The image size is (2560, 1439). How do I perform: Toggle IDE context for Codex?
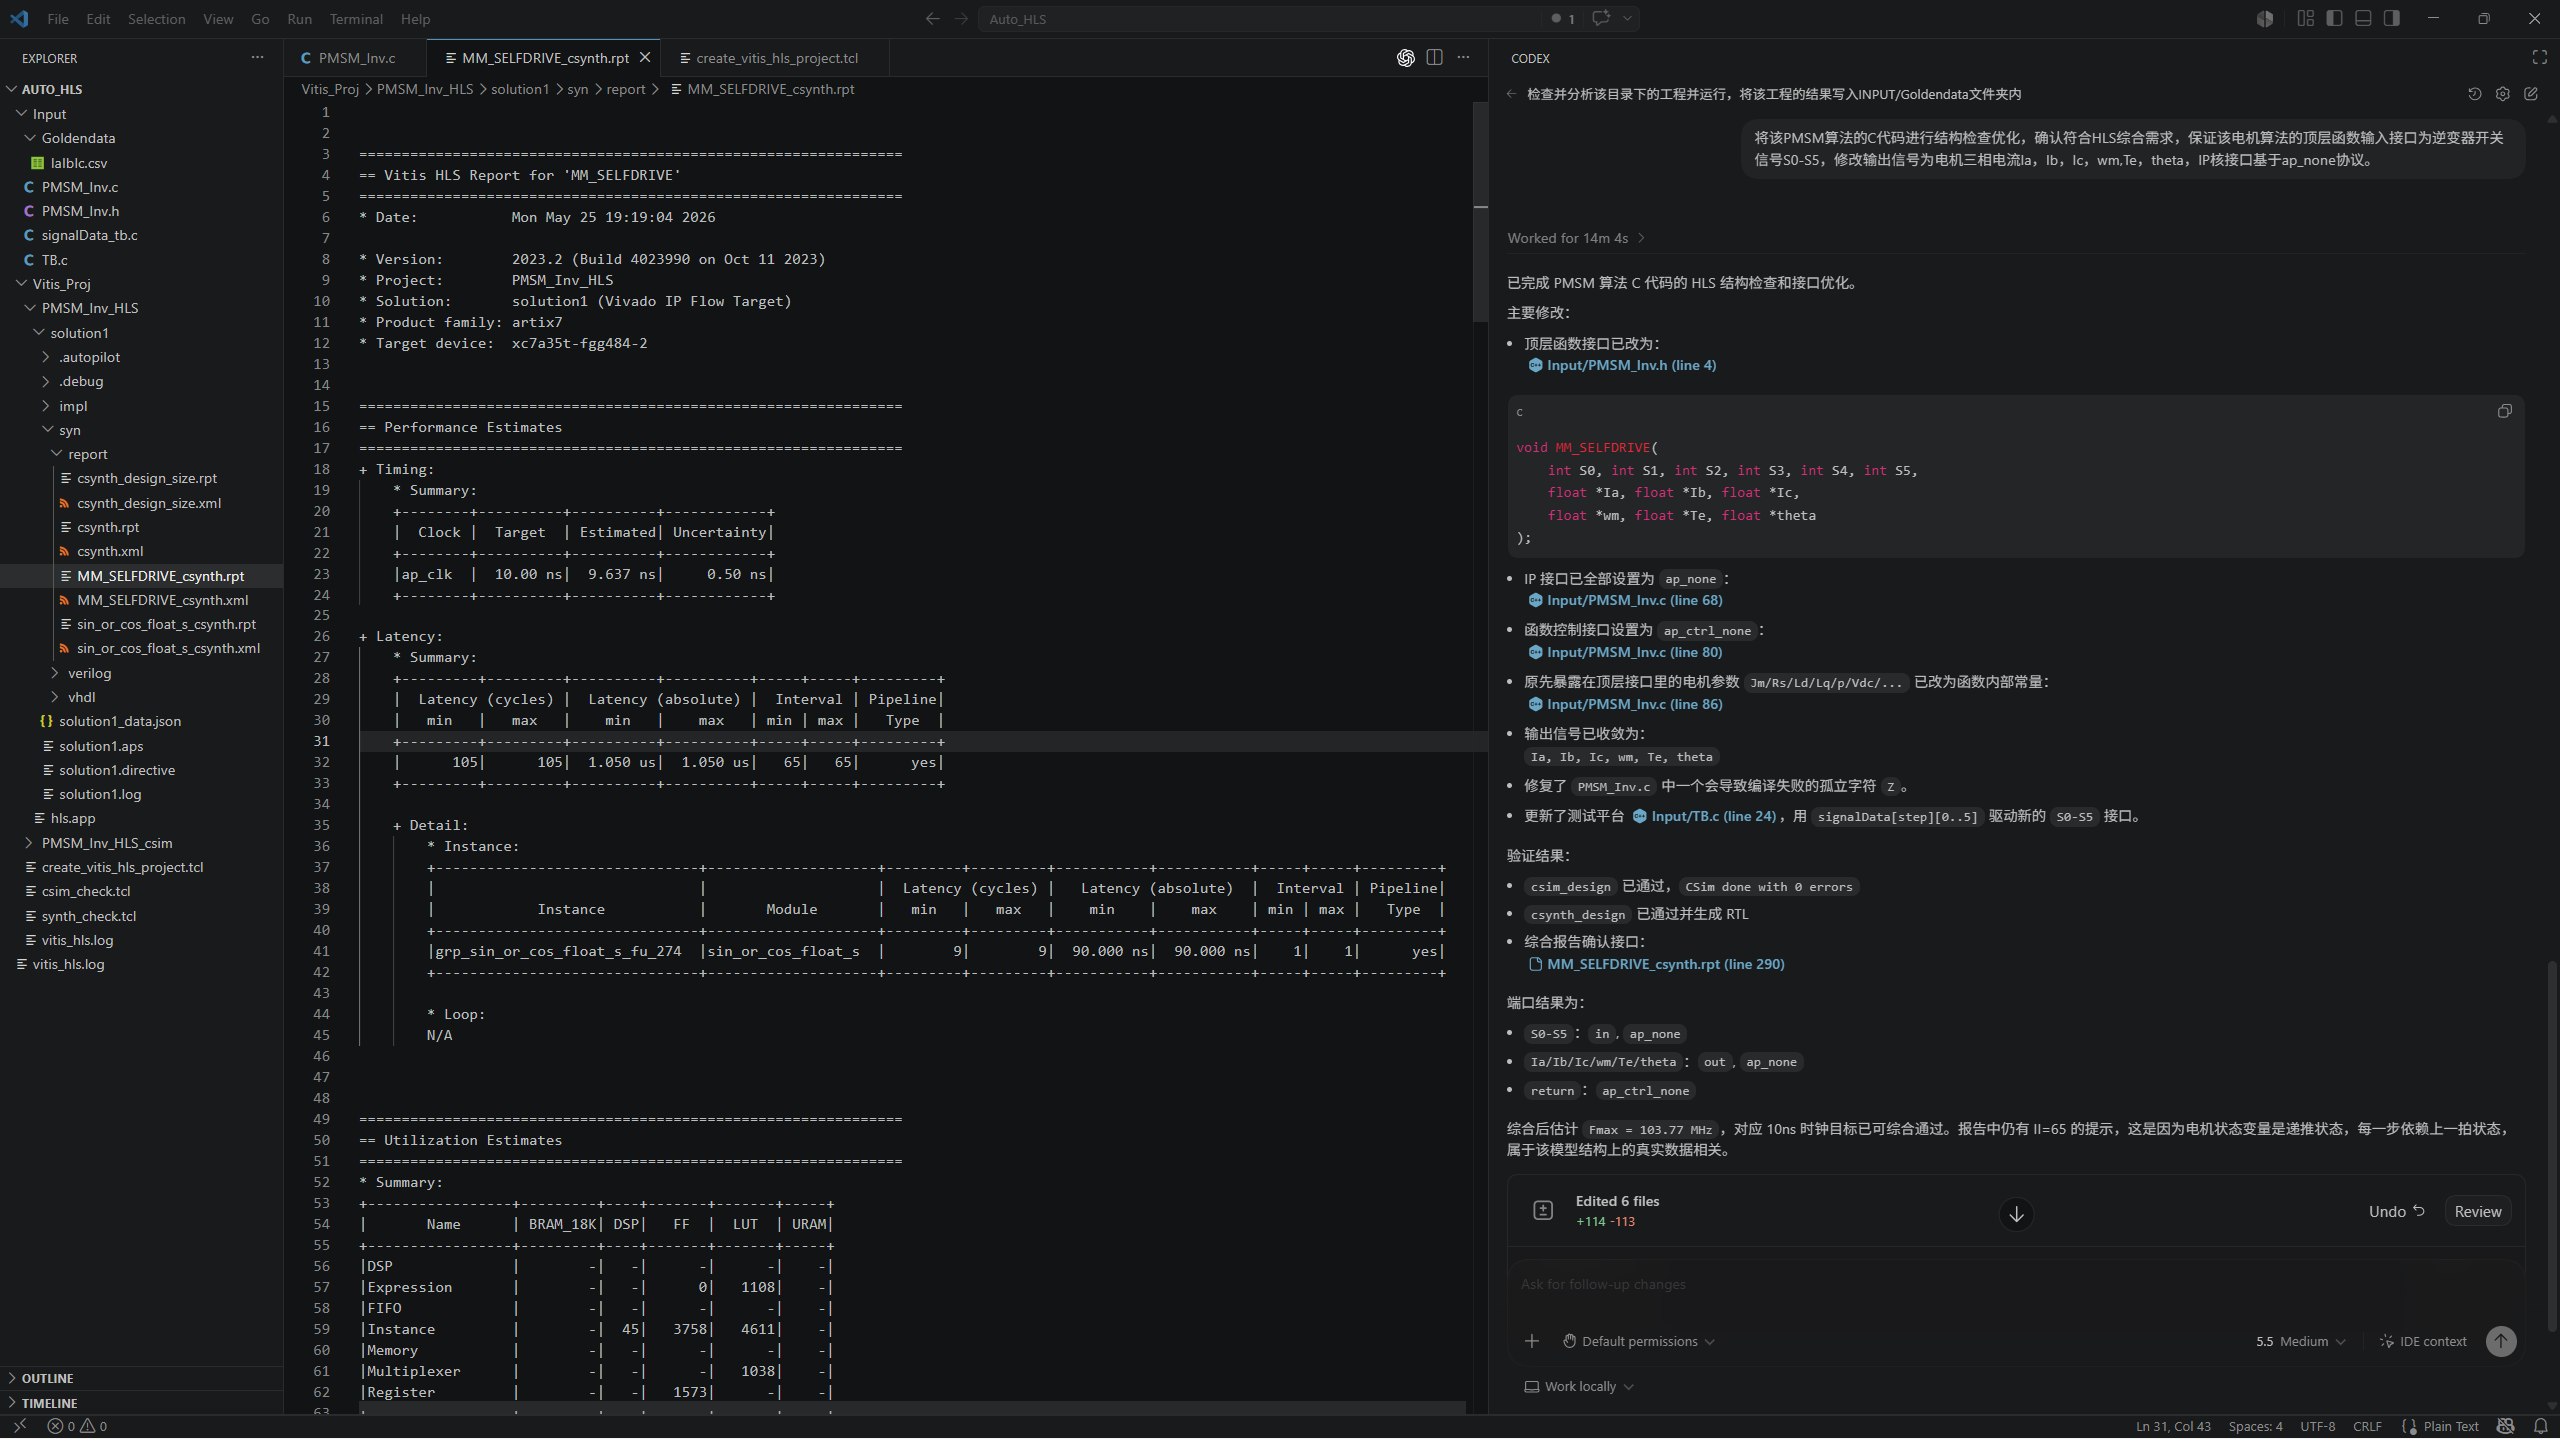pyautogui.click(x=2423, y=1341)
